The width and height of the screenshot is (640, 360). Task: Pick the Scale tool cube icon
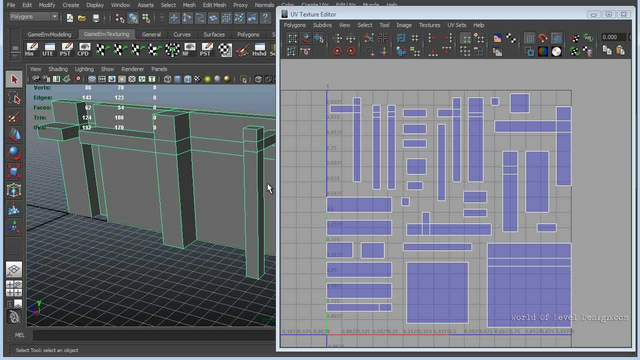tap(14, 171)
